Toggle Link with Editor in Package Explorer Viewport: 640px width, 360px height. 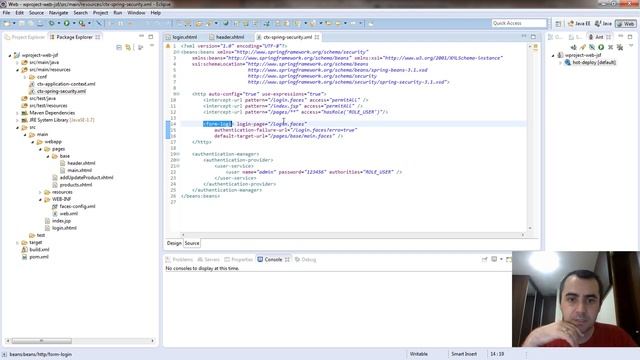point(129,47)
